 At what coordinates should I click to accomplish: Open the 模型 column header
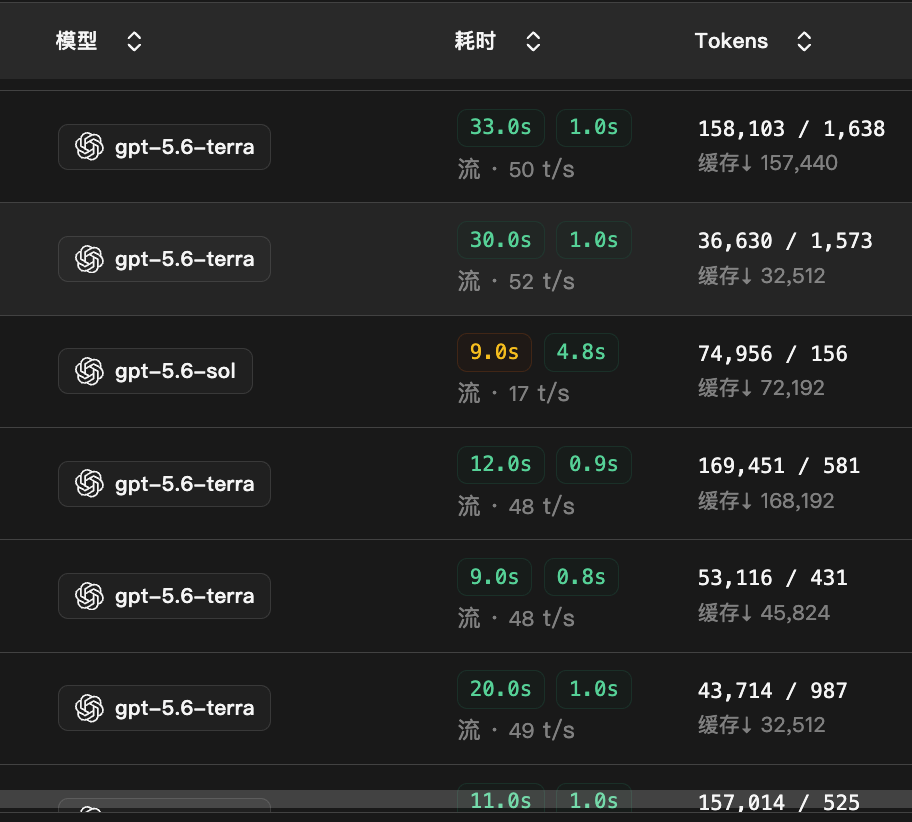coord(76,41)
